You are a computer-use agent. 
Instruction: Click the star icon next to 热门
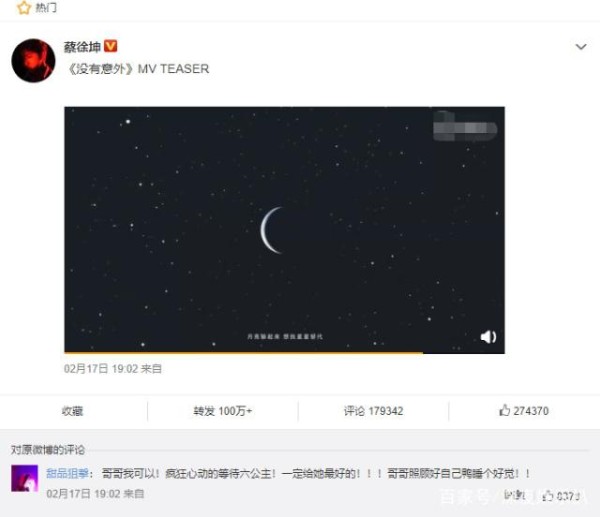[24, 7]
